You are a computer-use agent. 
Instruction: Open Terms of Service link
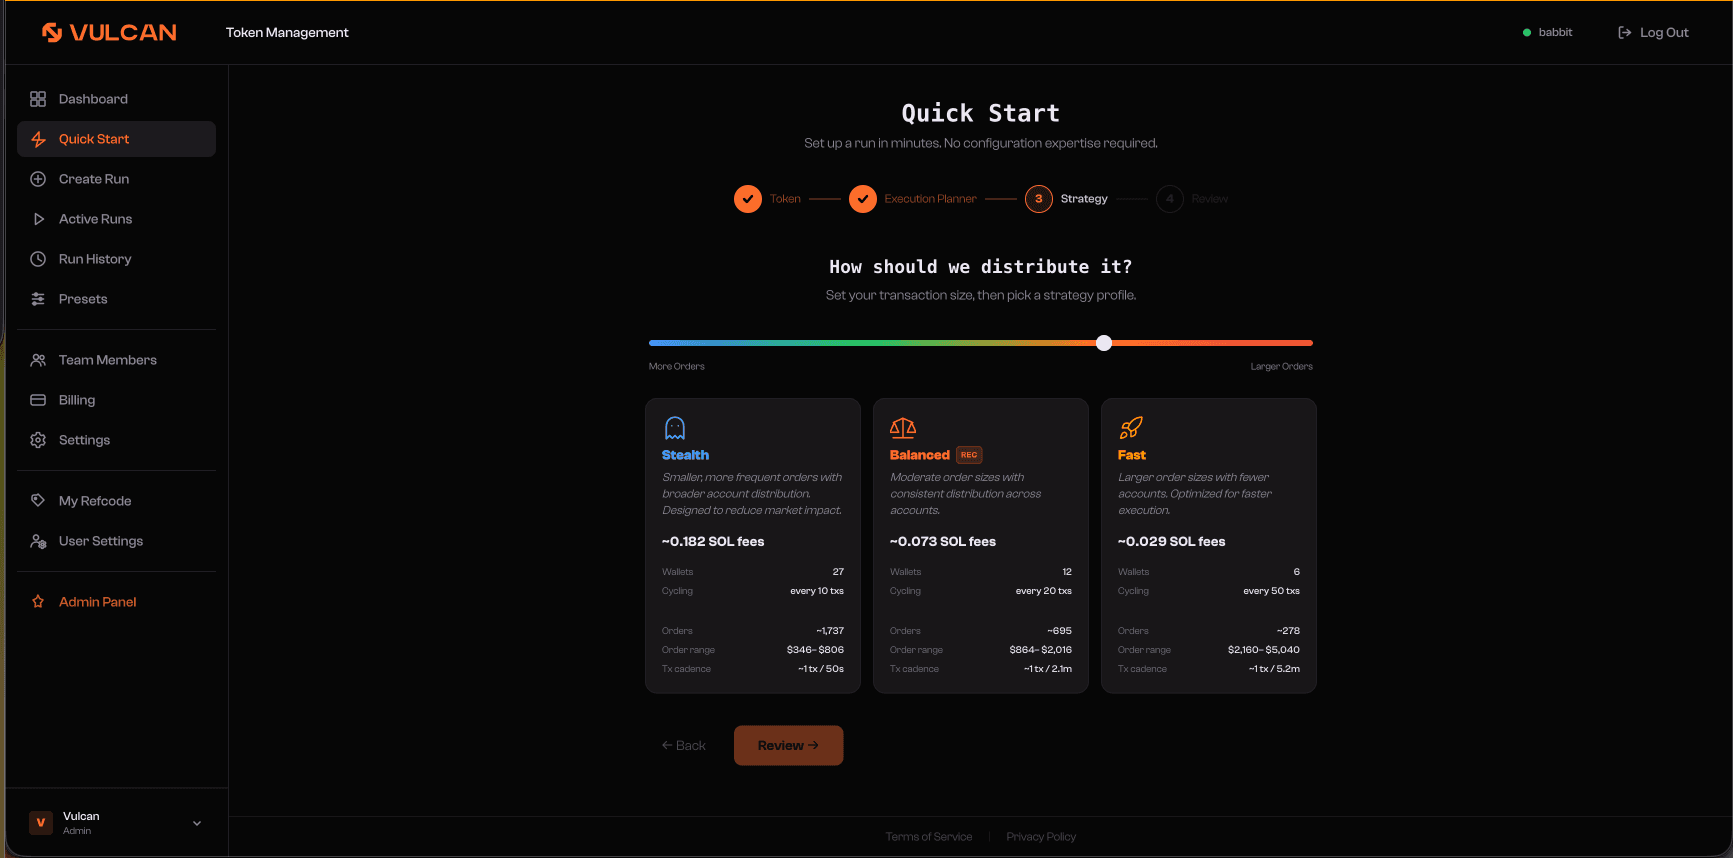click(929, 837)
